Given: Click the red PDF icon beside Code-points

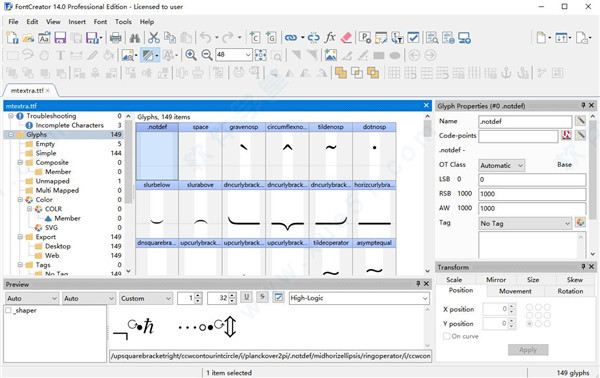Looking at the screenshot, I should [566, 135].
